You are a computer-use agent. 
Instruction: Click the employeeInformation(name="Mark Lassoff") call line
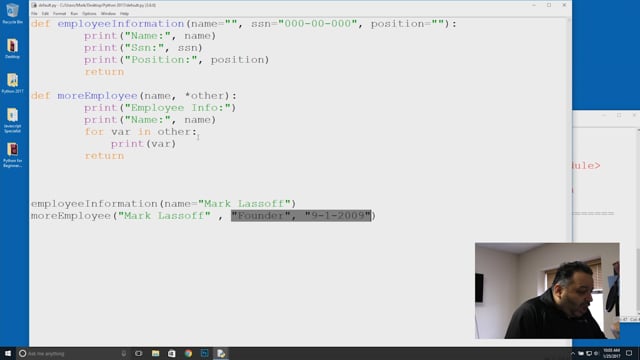tap(163, 204)
